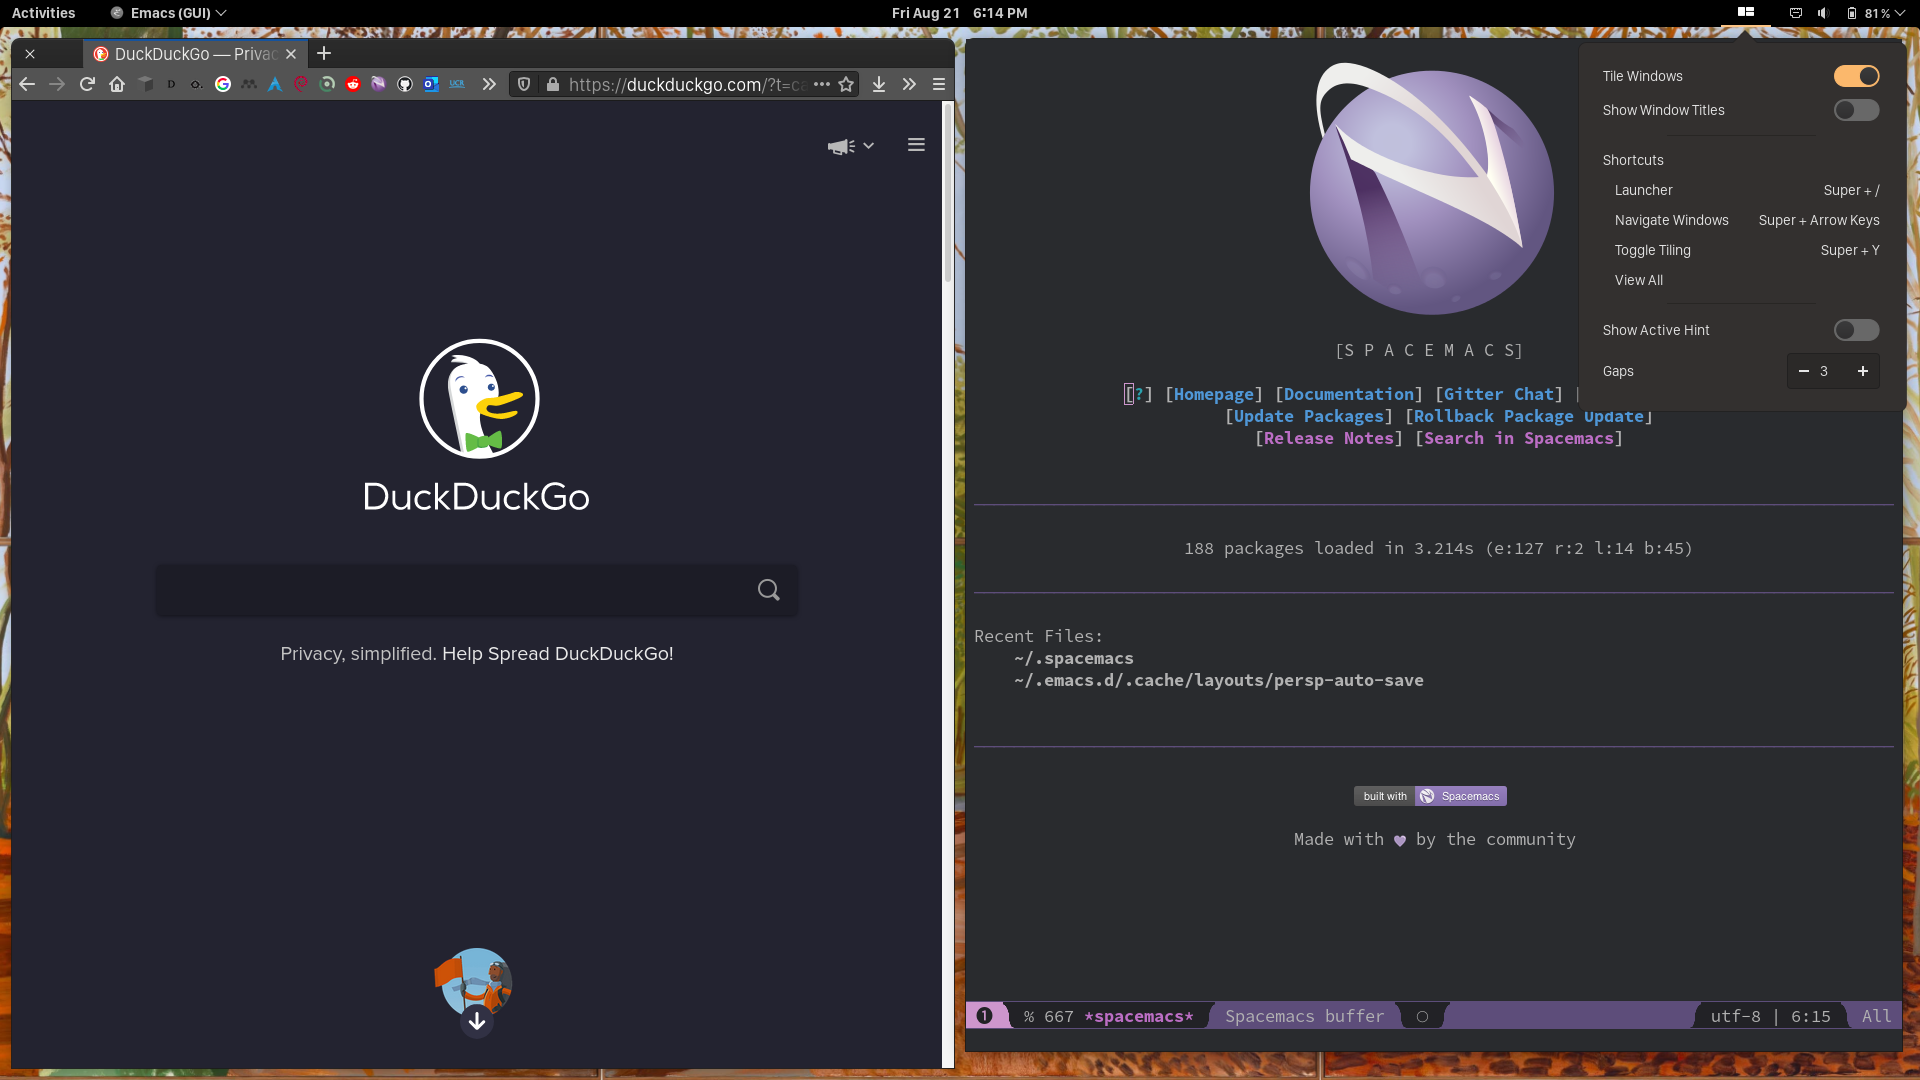This screenshot has height=1080, width=1920.
Task: Enable Show Active Hint
Action: pos(1856,330)
